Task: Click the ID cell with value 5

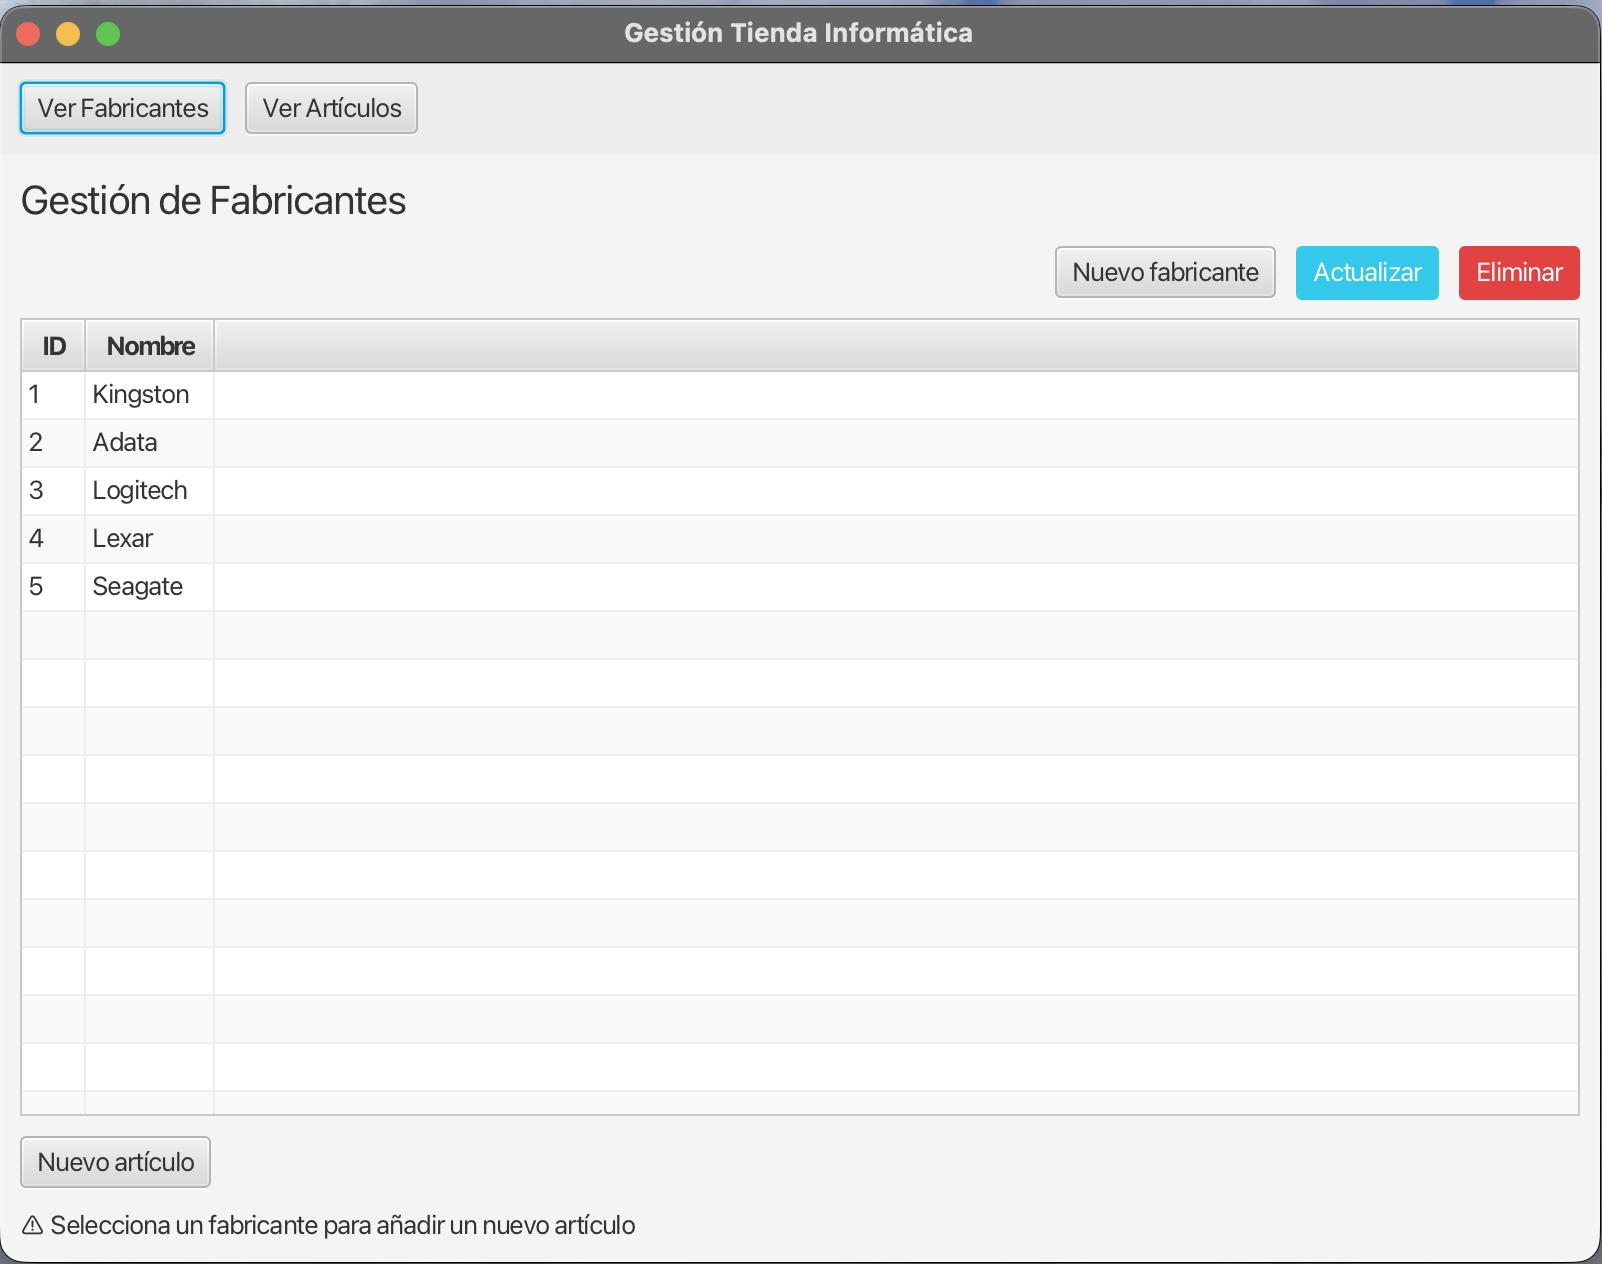Action: [x=54, y=587]
